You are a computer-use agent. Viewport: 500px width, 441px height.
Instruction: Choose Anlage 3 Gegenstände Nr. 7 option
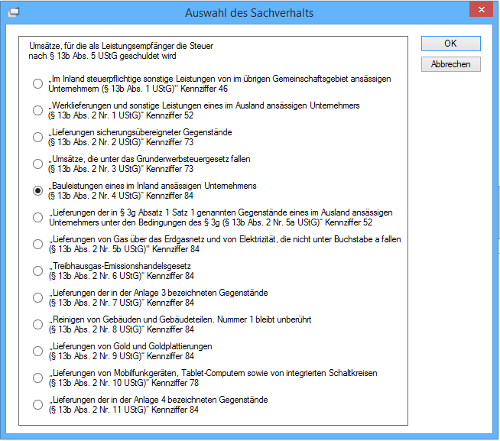[38, 297]
